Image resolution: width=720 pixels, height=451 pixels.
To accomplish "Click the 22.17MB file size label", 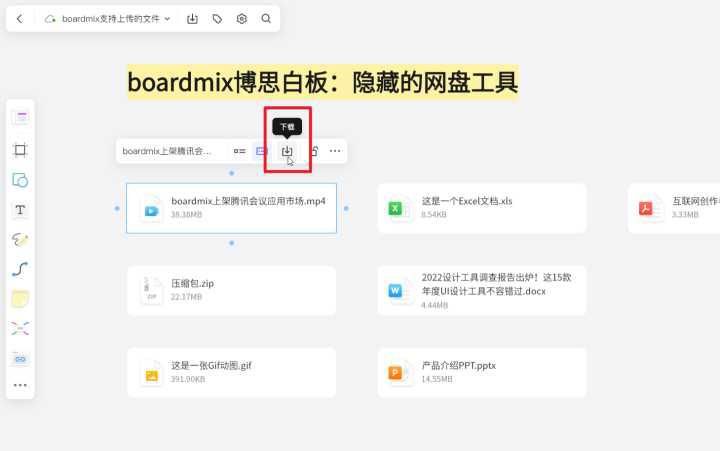I will tap(186, 297).
